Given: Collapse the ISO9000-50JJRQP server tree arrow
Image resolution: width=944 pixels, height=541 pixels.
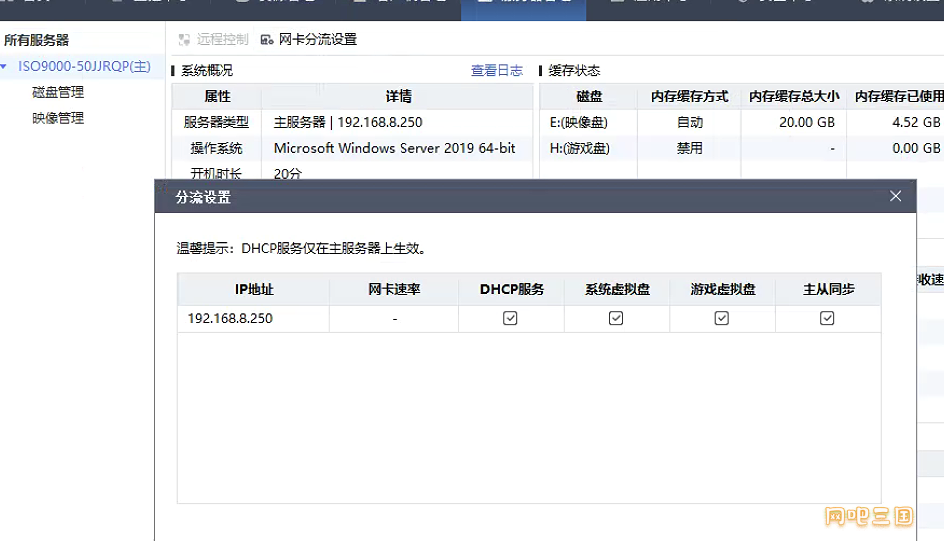Looking at the screenshot, I should pyautogui.click(x=5, y=67).
